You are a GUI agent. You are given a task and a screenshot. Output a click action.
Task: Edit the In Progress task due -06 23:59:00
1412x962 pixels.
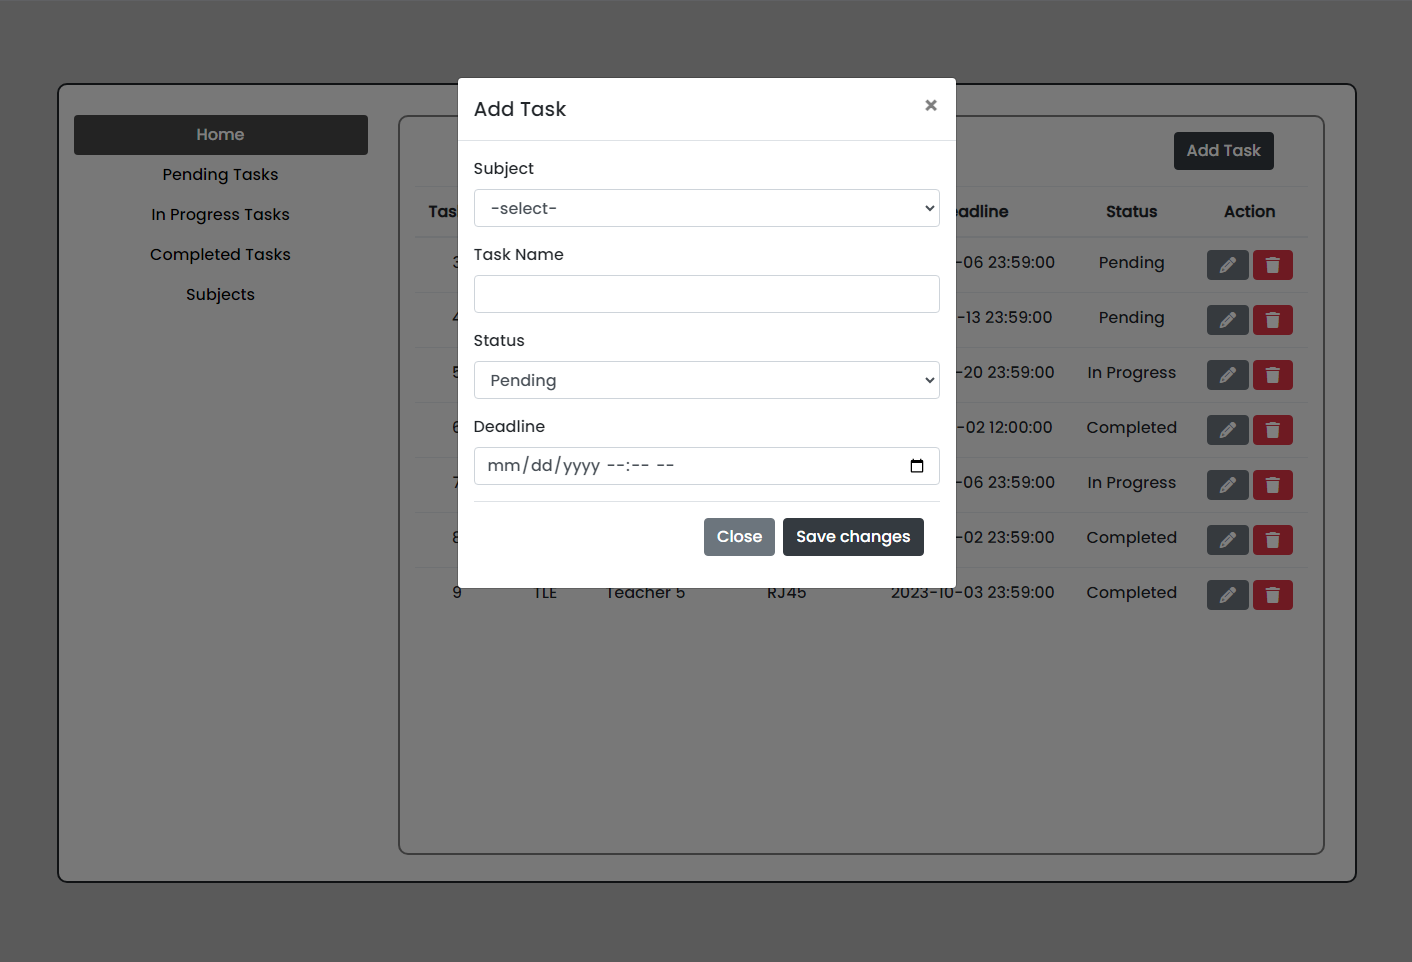(x=1227, y=485)
